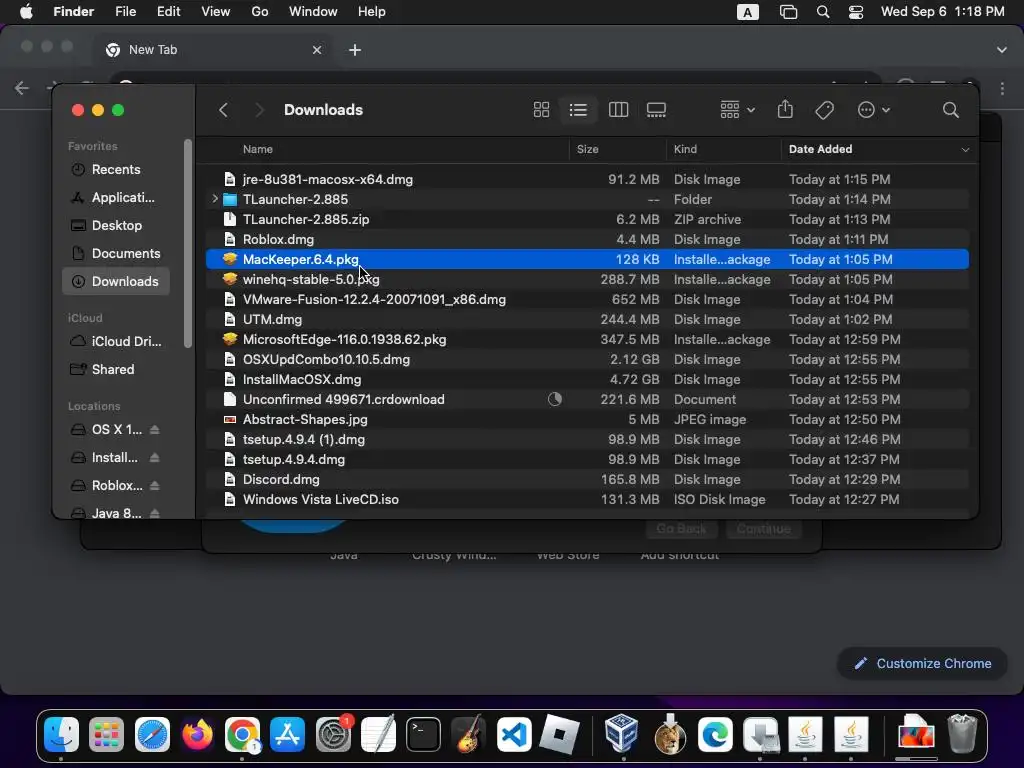This screenshot has width=1024, height=768.
Task: Open Shared in Finder sidebar
Action: click(116, 370)
